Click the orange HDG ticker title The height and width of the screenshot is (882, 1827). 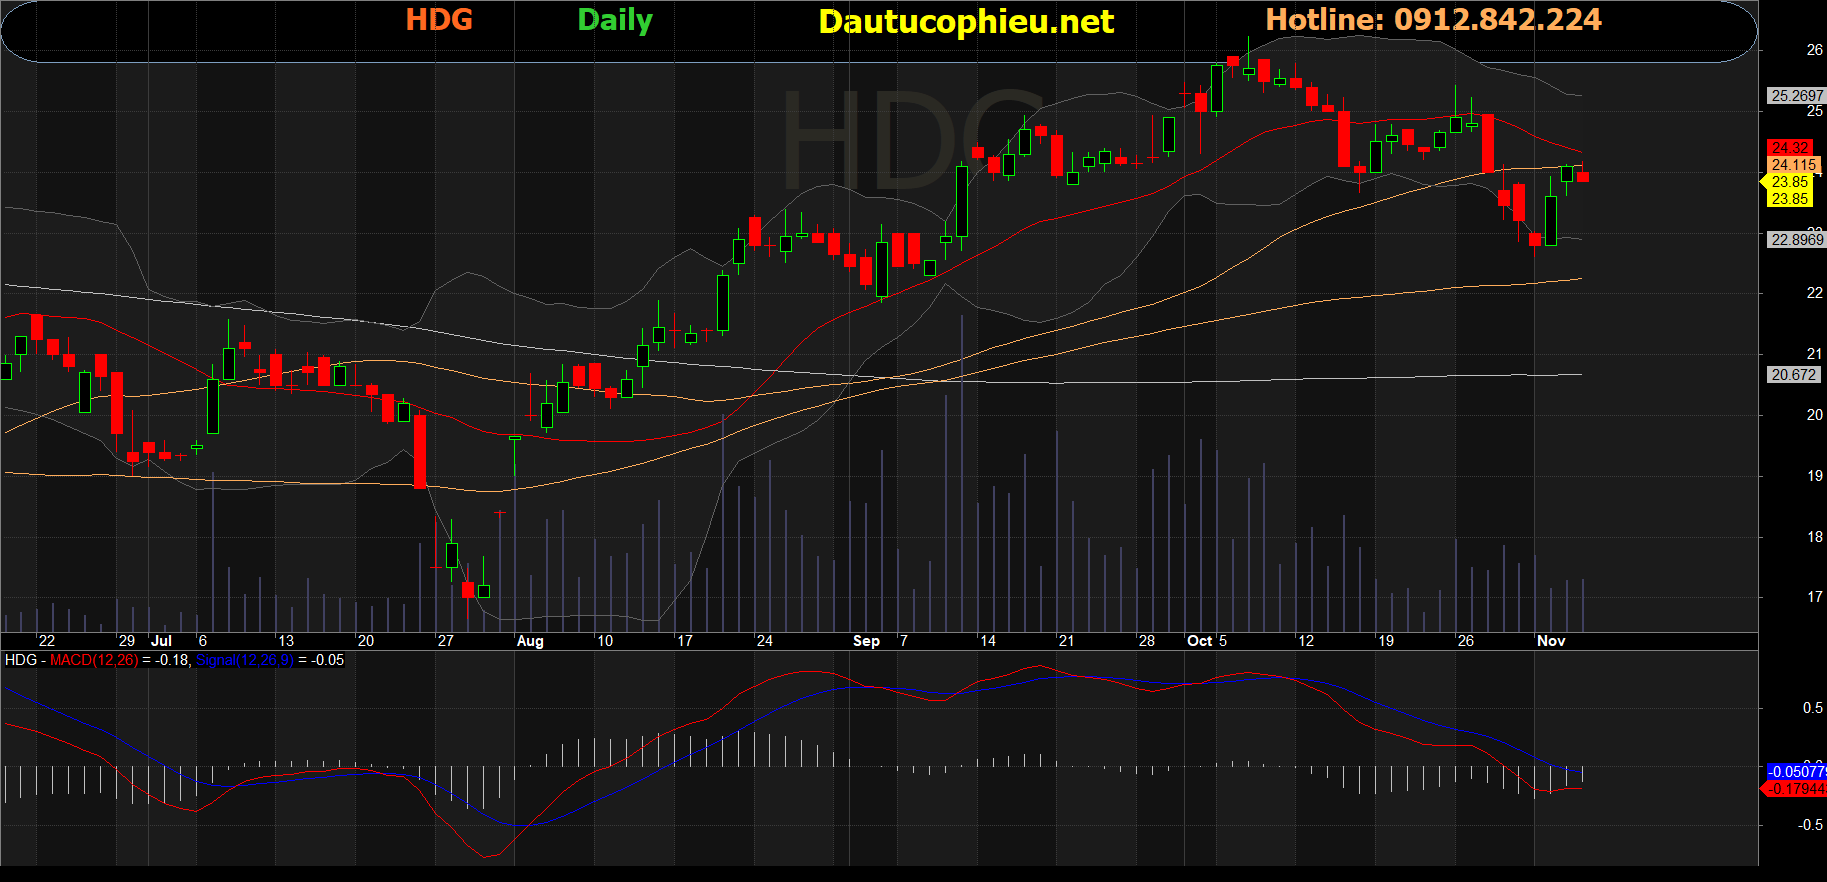tap(439, 20)
